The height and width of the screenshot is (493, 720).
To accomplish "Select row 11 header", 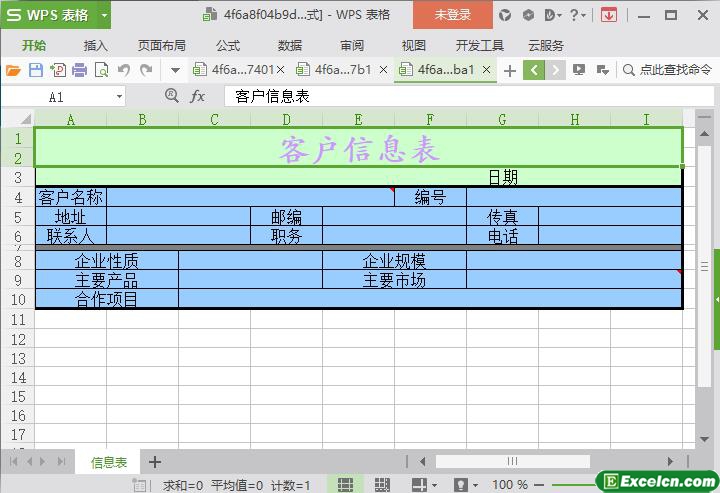I will 18,319.
